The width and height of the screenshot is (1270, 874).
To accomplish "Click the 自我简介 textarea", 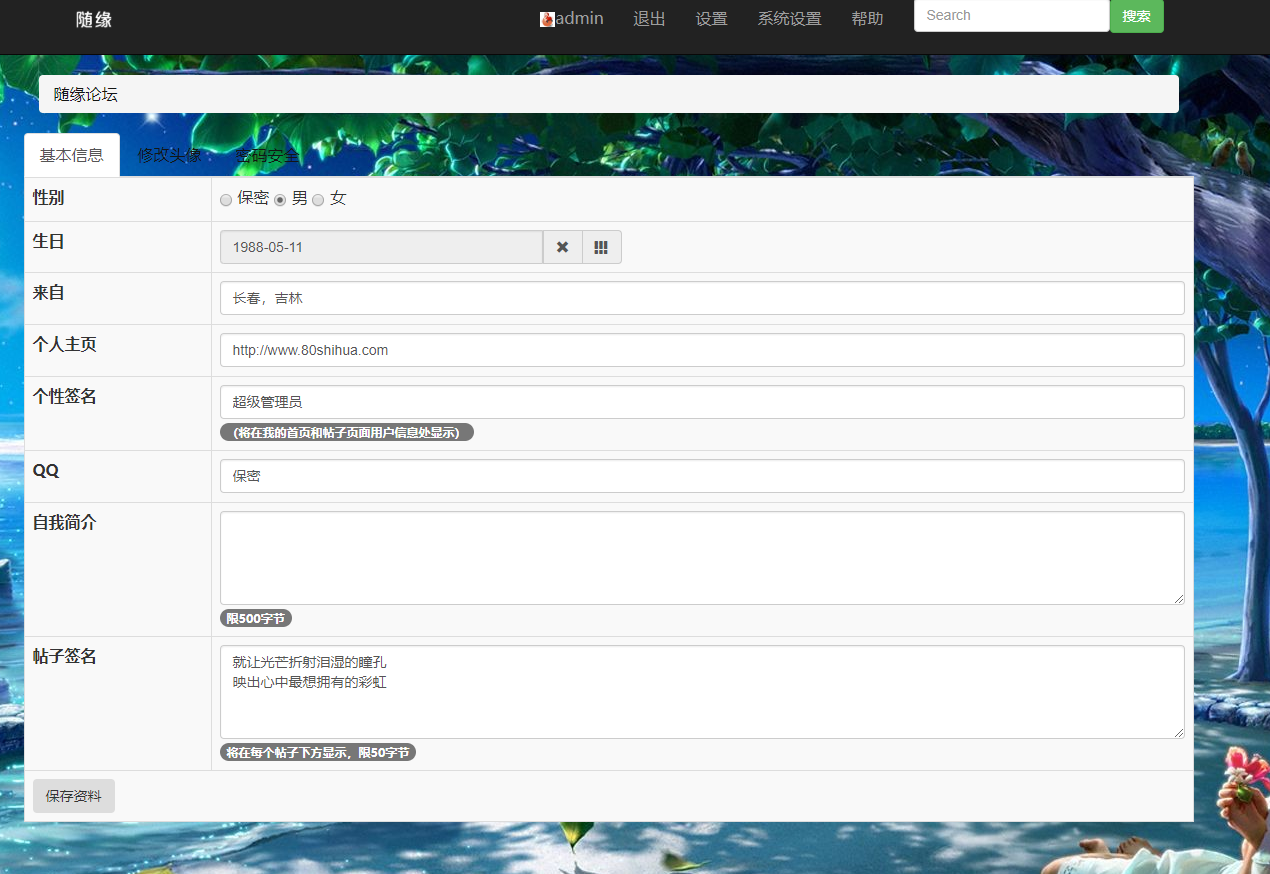I will coord(702,558).
